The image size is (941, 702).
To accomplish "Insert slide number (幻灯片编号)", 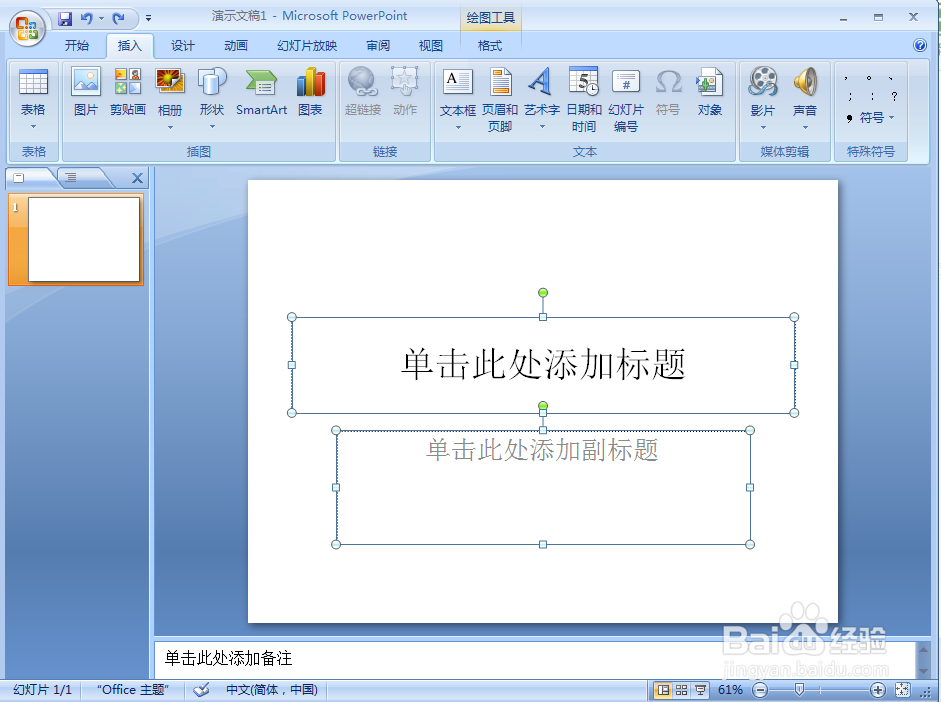I will [626, 99].
